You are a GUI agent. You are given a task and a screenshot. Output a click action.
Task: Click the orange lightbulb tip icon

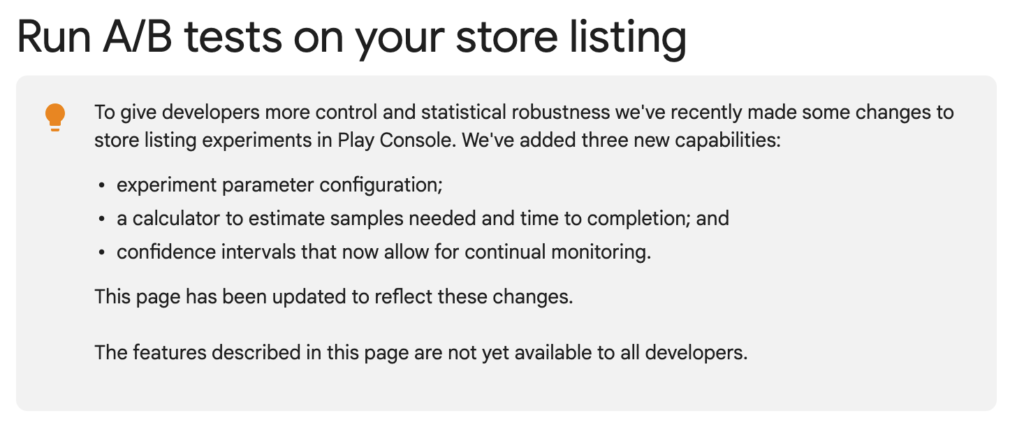pos(55,118)
